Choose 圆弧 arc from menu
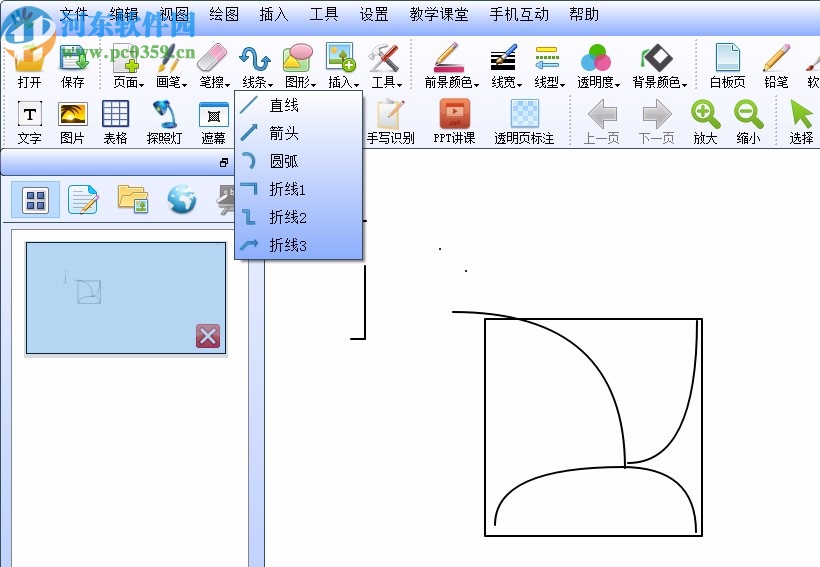Image resolution: width=820 pixels, height=567 pixels. click(299, 161)
